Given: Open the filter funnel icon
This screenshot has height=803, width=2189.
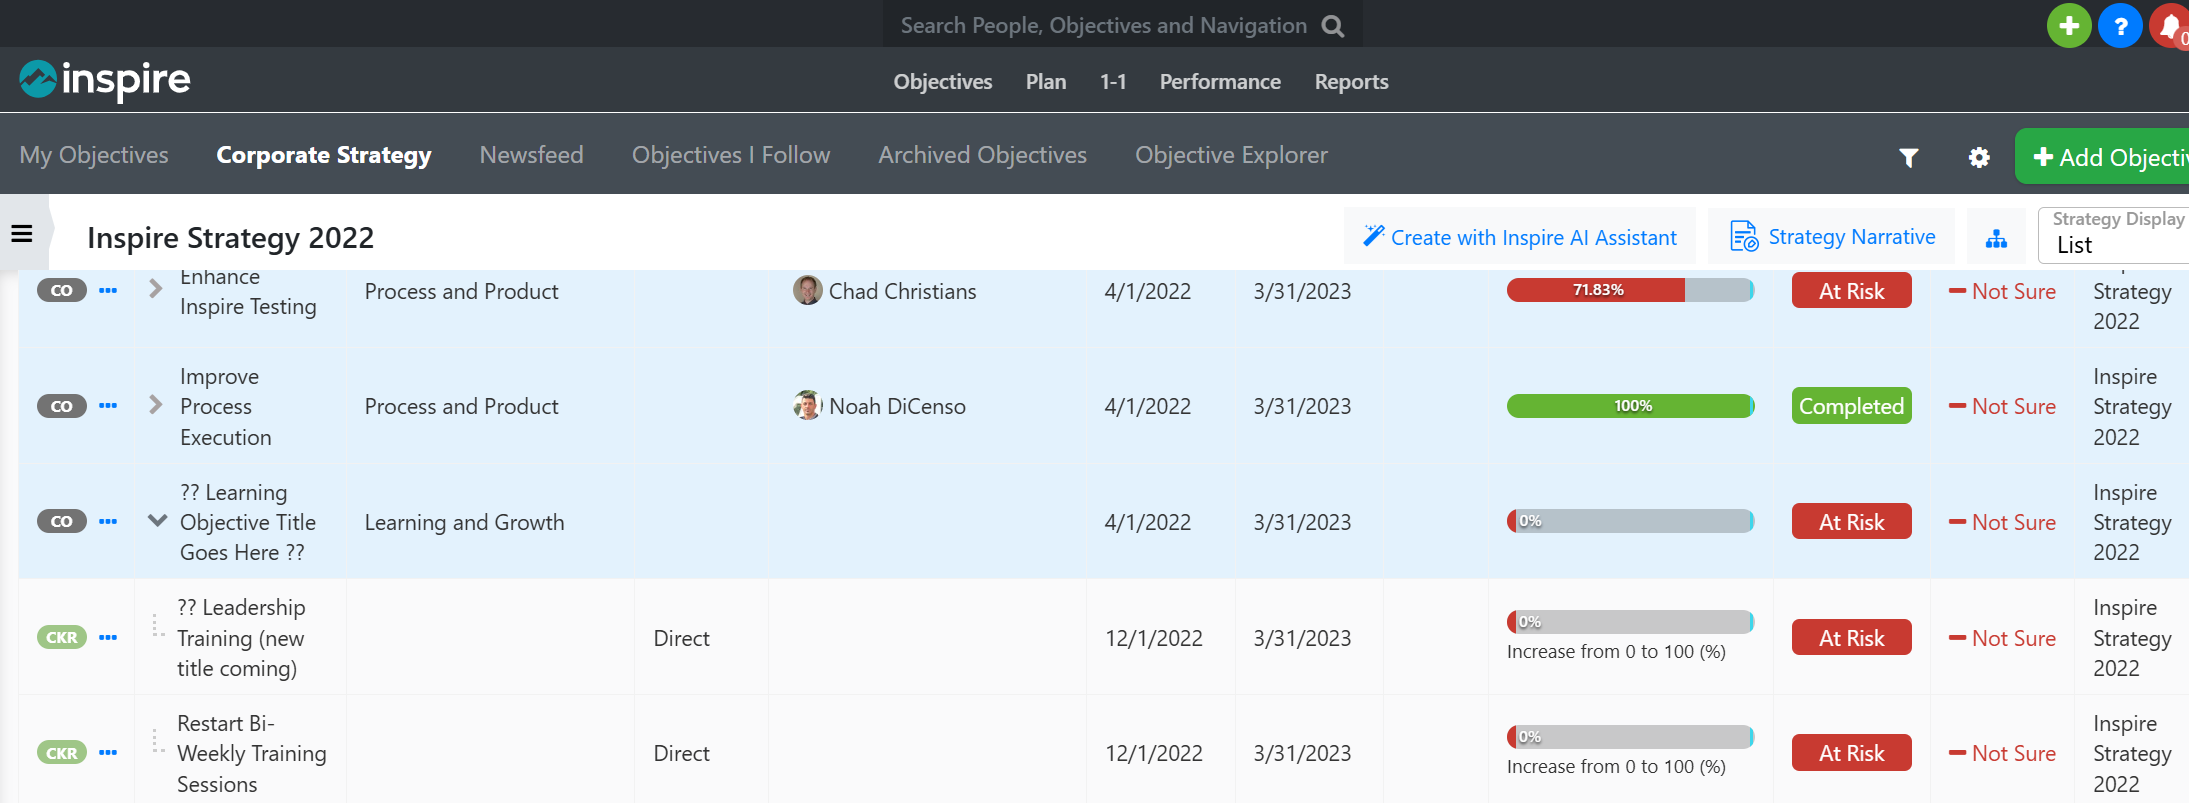Looking at the screenshot, I should point(1908,157).
